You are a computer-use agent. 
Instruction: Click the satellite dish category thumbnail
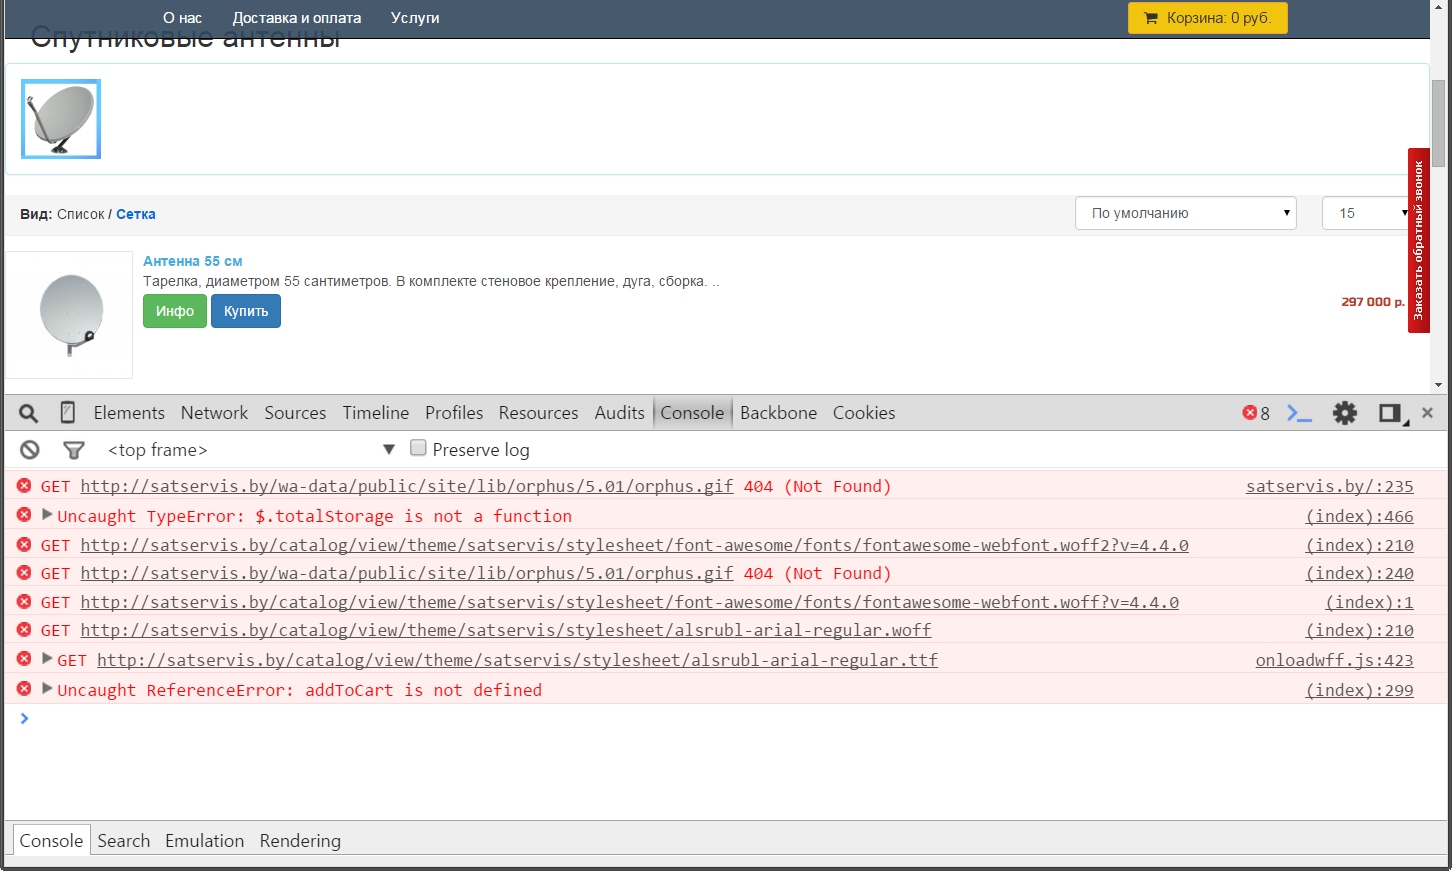click(x=61, y=119)
